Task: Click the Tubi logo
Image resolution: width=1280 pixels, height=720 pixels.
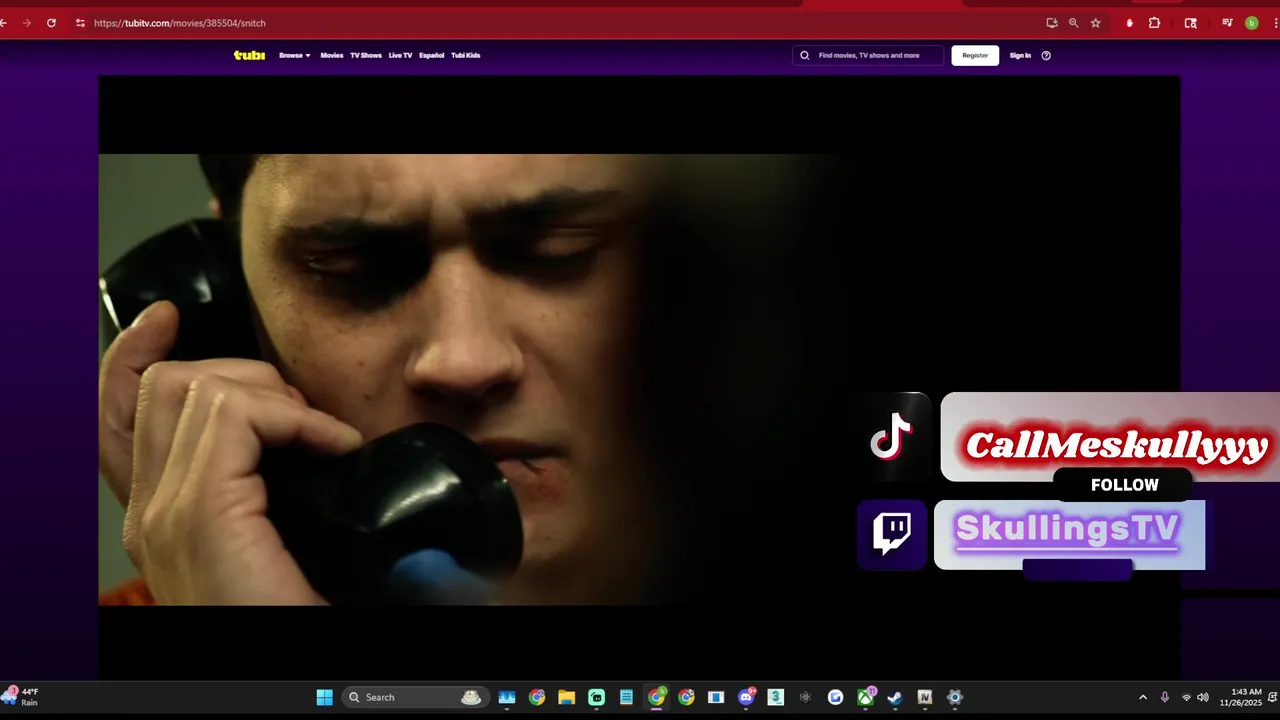Action: click(249, 55)
